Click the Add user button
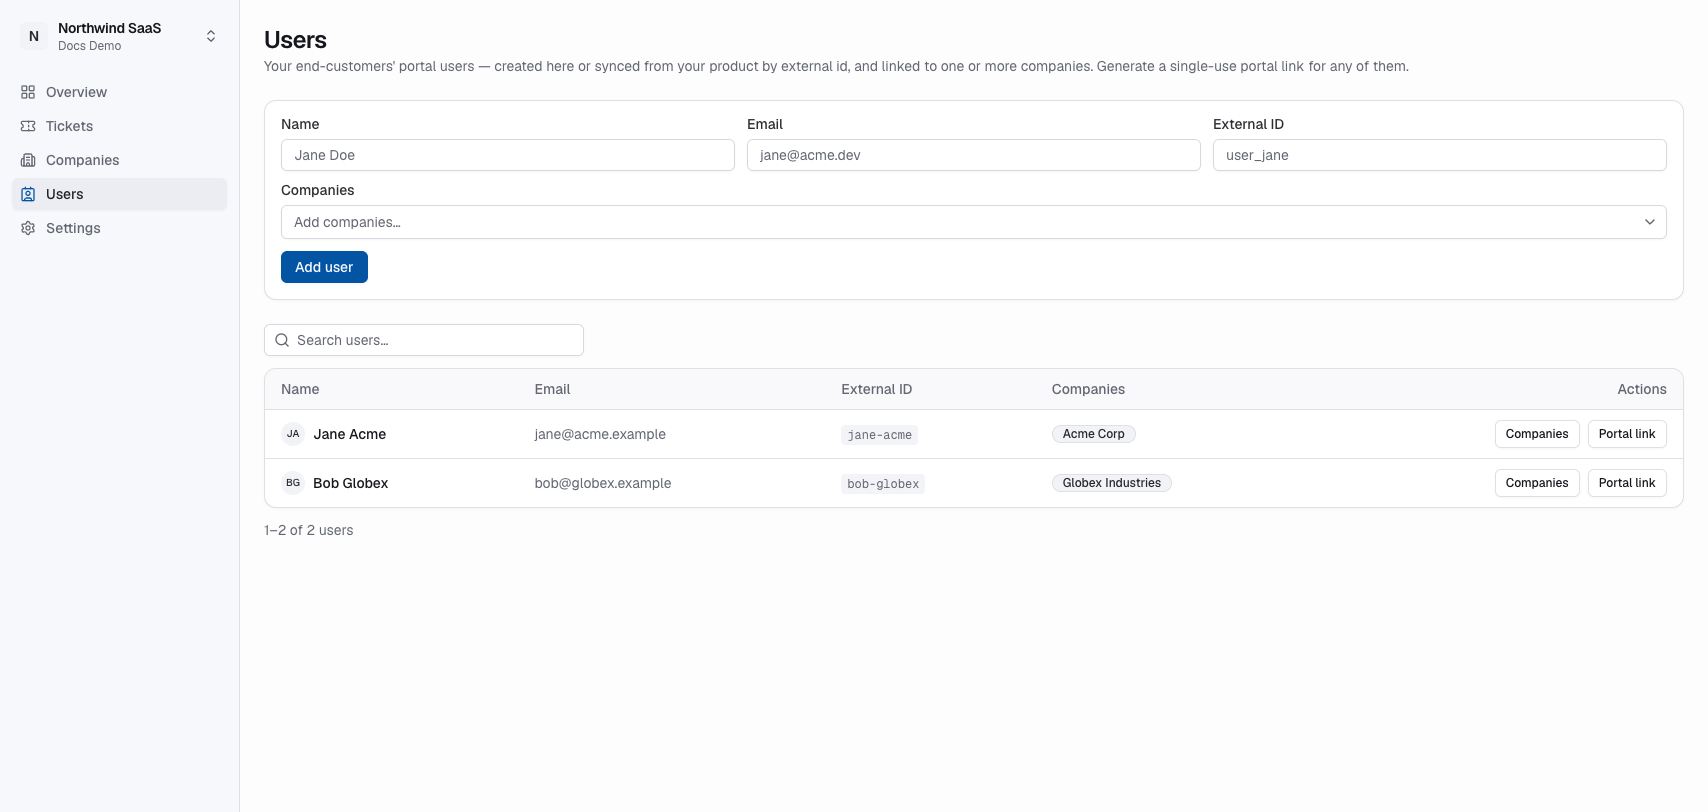Screen dimensions: 1708x812 click(324, 267)
